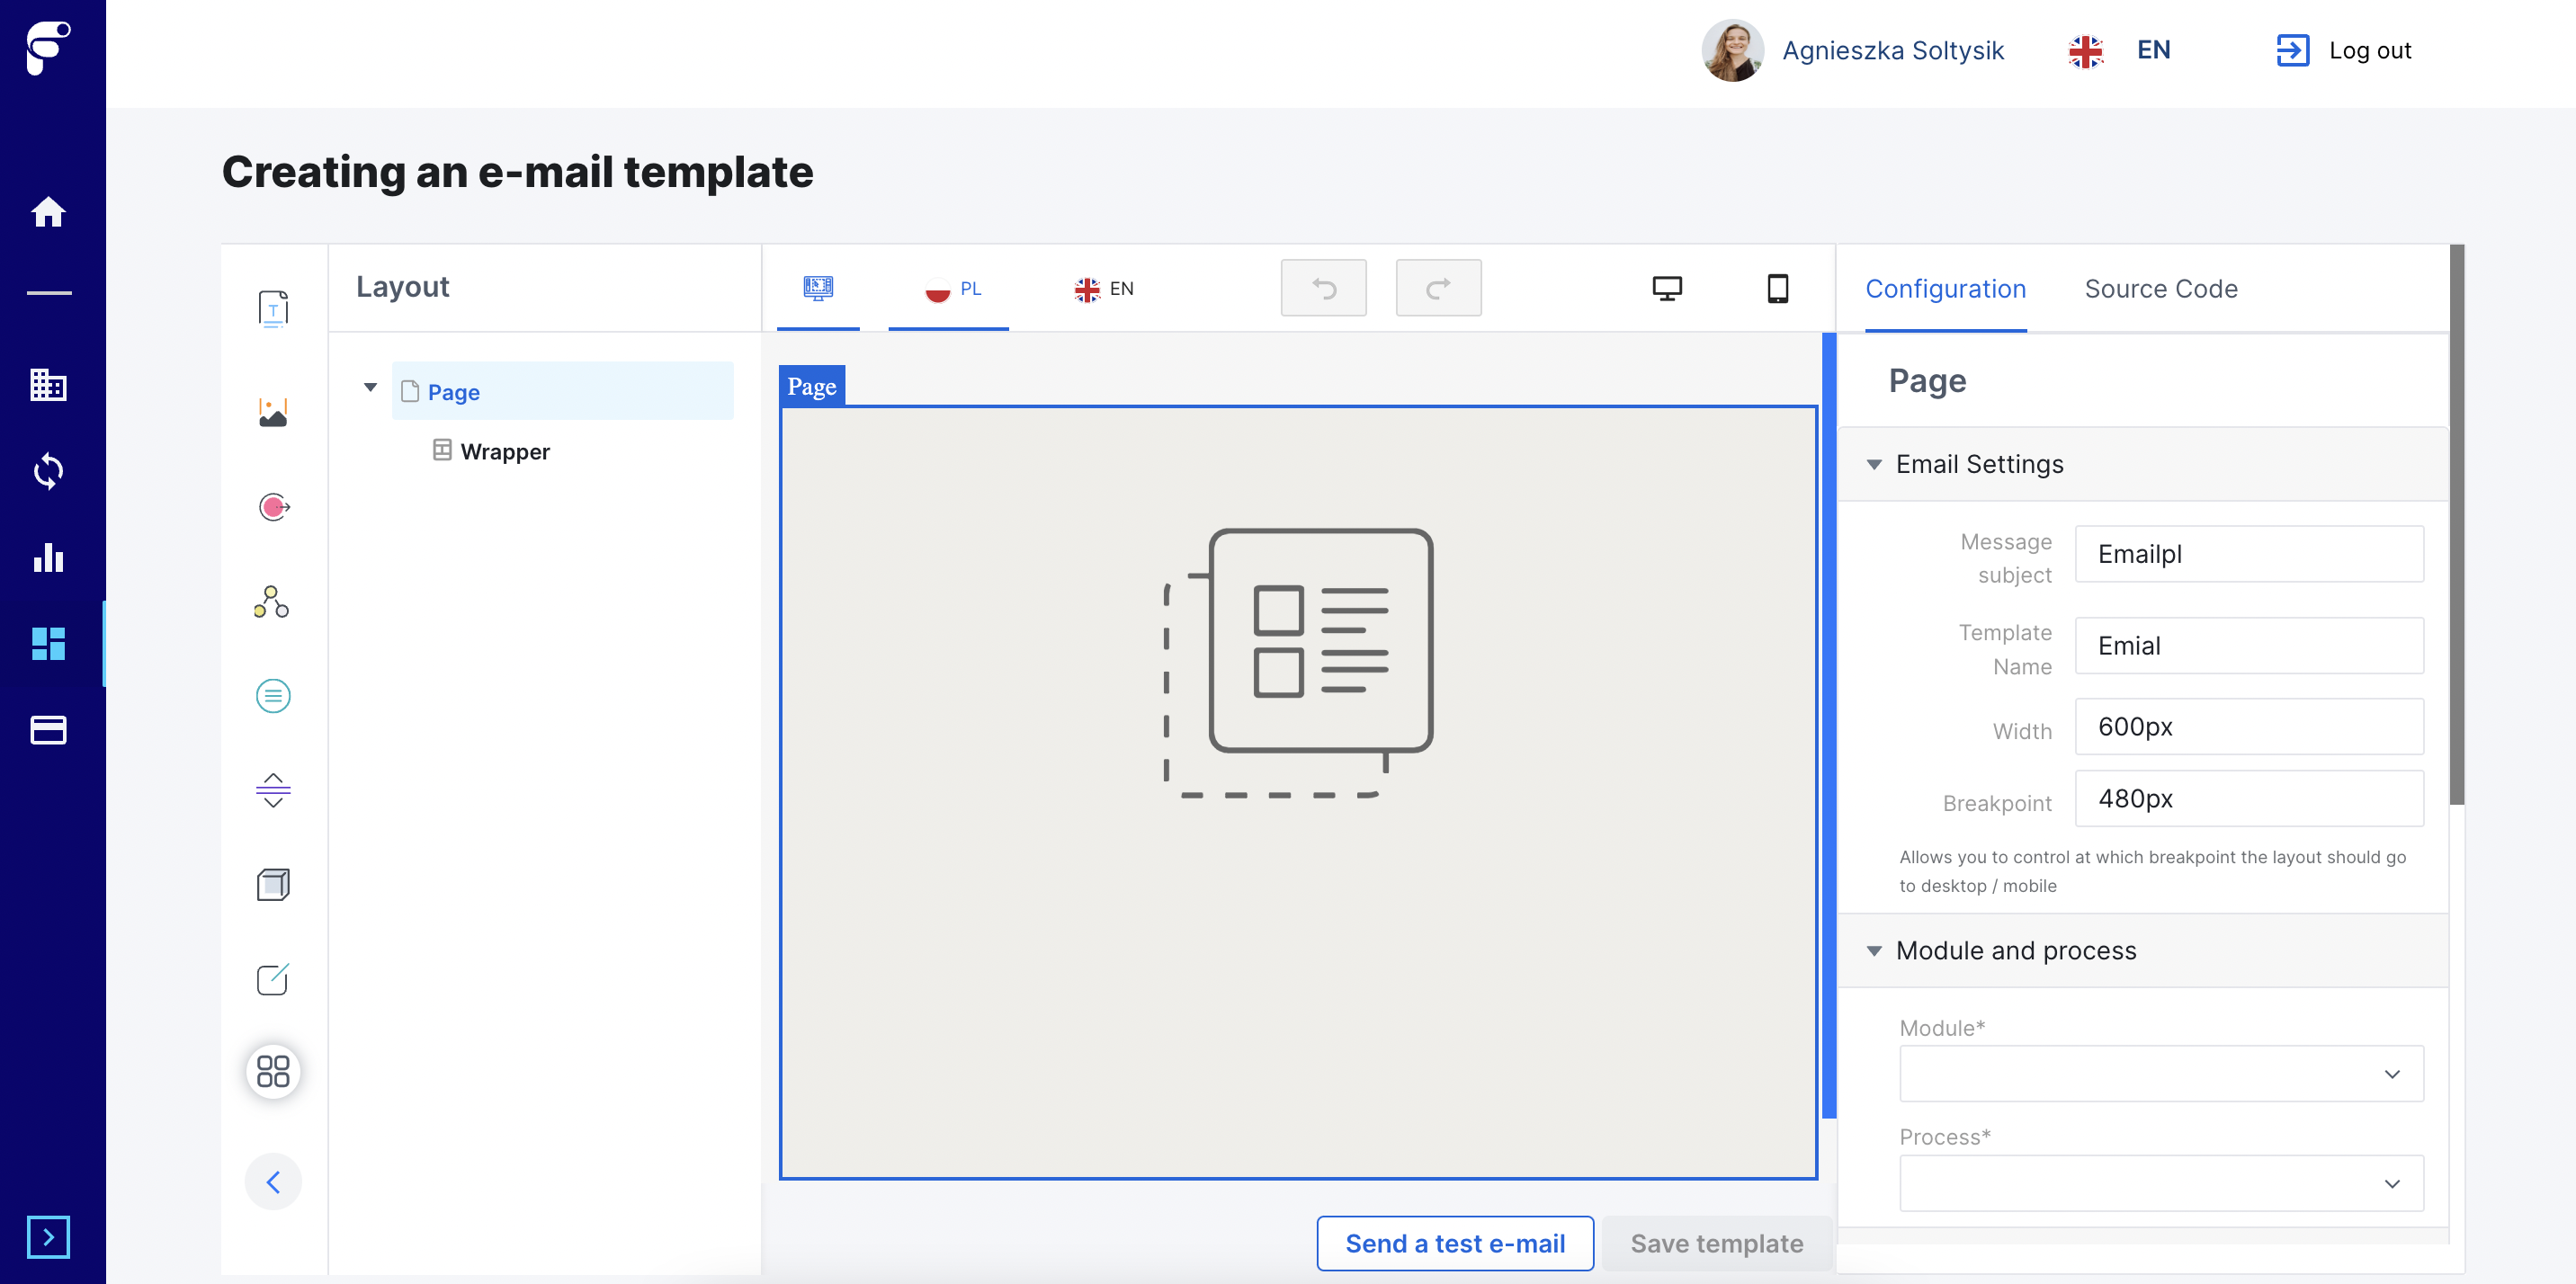This screenshot has width=2576, height=1284.
Task: Switch template language to EN
Action: (x=1104, y=289)
